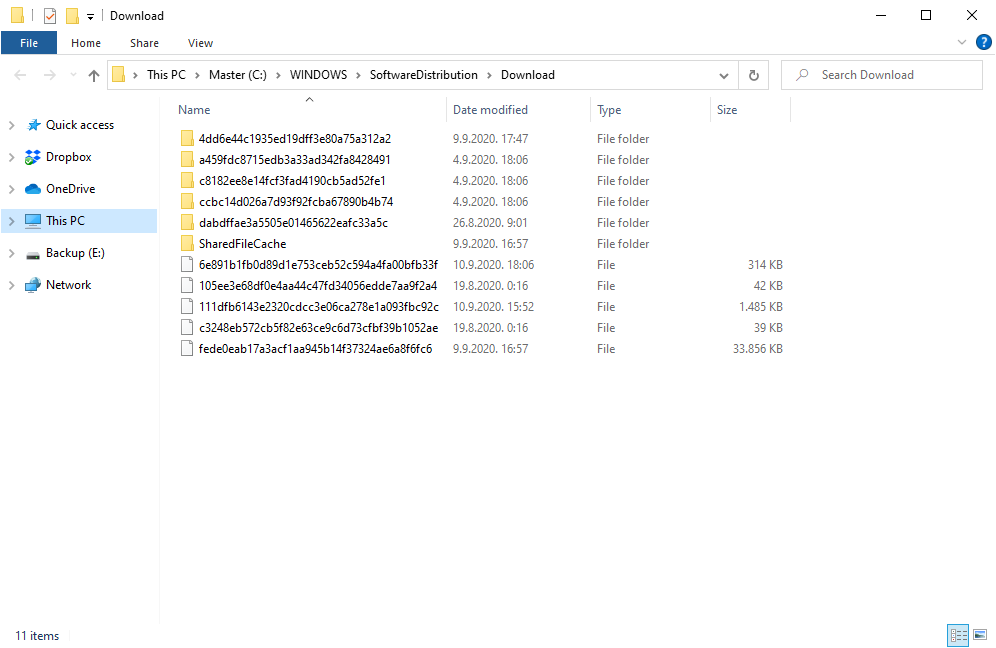The width and height of the screenshot is (996, 648).
Task: Select Quick access in the navigation pane
Action: click(x=79, y=125)
